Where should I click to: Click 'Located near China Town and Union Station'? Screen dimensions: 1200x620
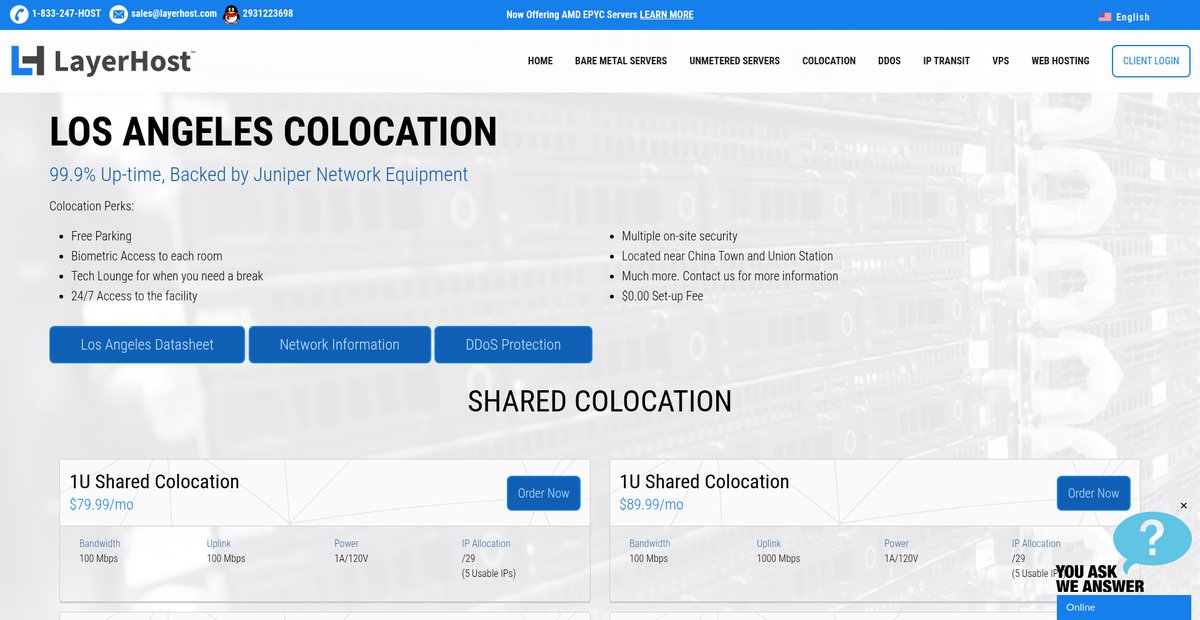tap(727, 256)
